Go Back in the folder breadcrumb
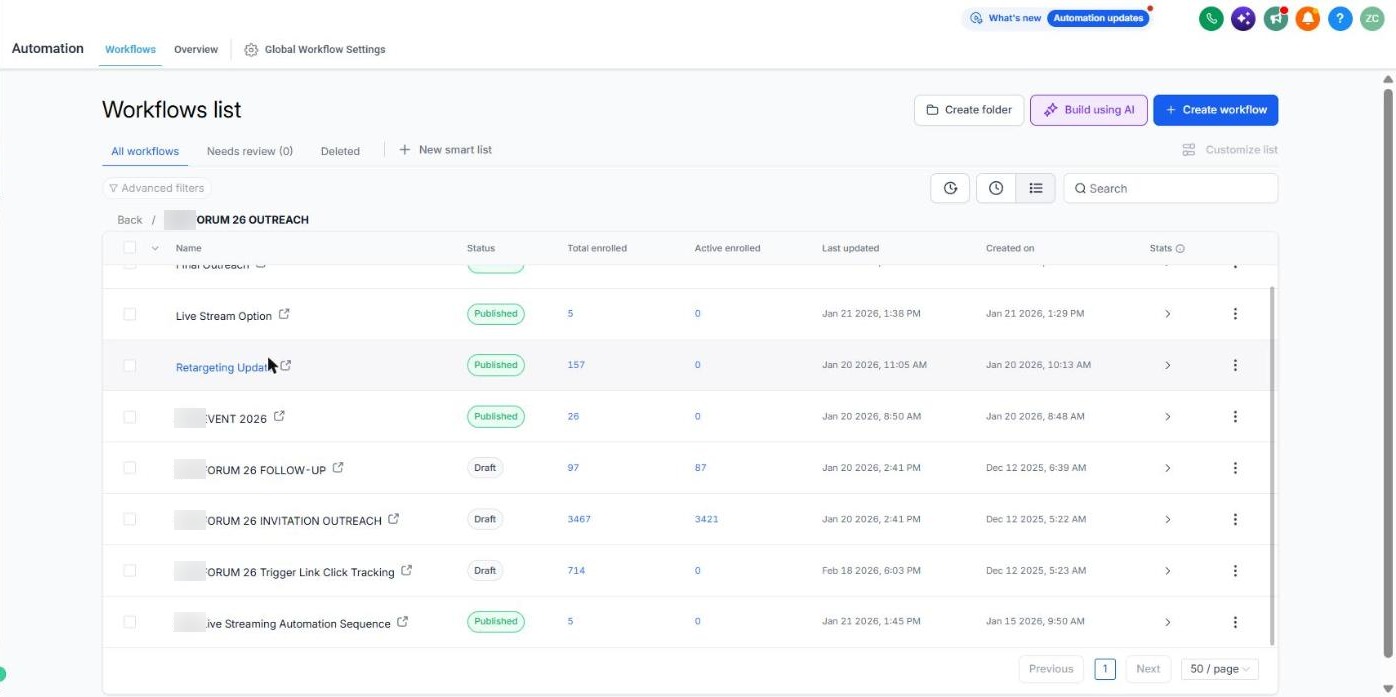Screen dimensions: 1396x697 coord(130,220)
